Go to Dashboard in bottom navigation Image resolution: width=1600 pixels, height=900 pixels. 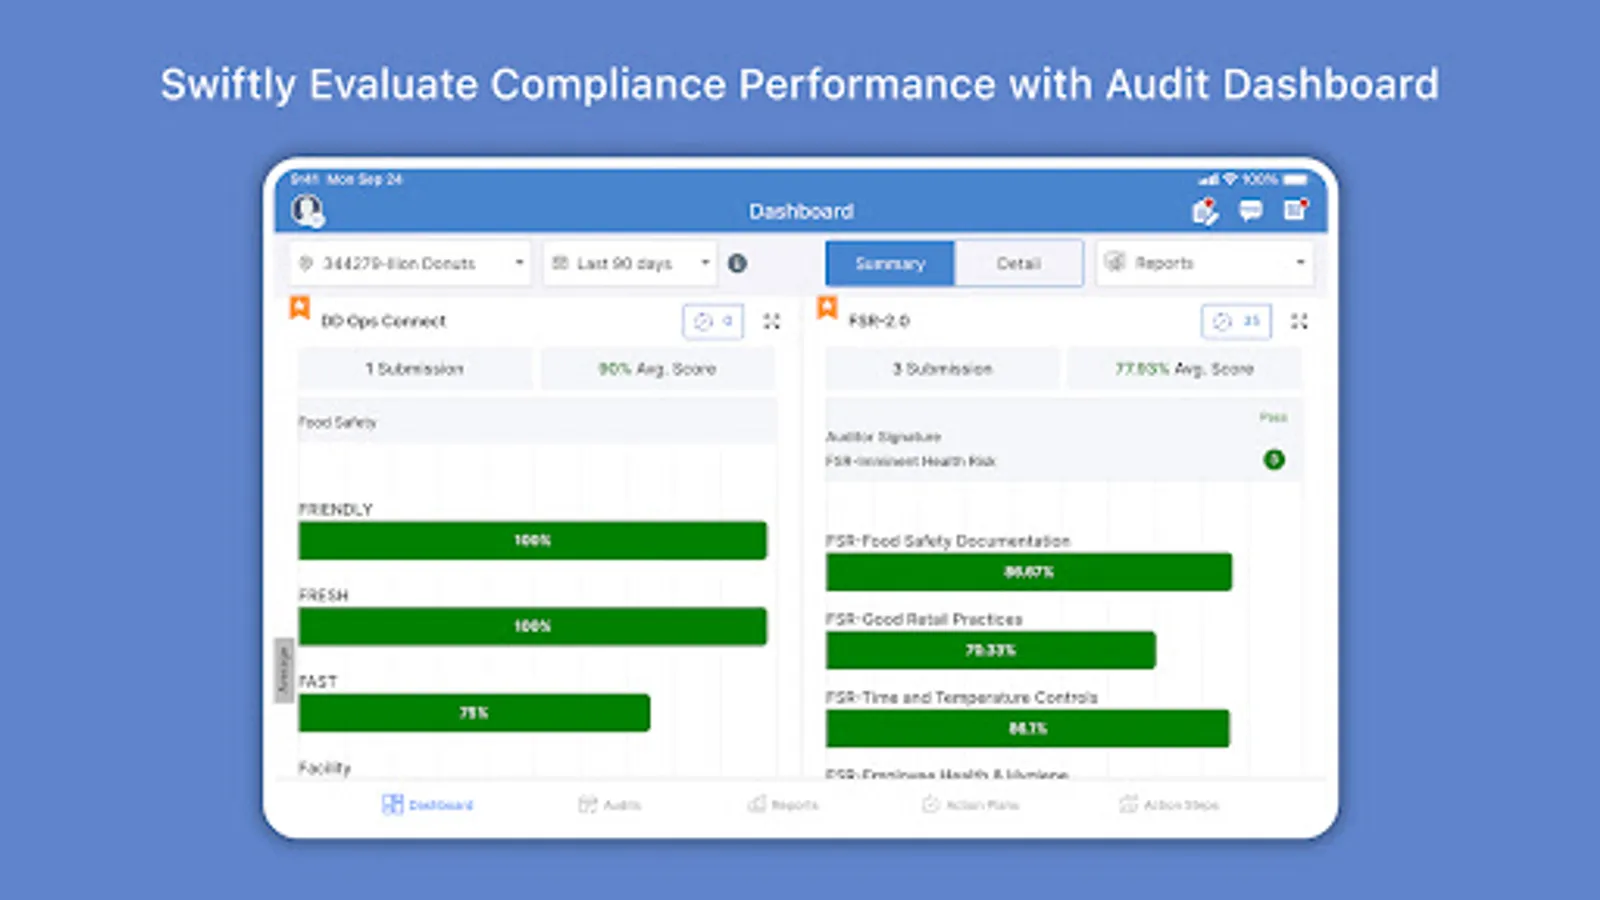click(x=428, y=805)
